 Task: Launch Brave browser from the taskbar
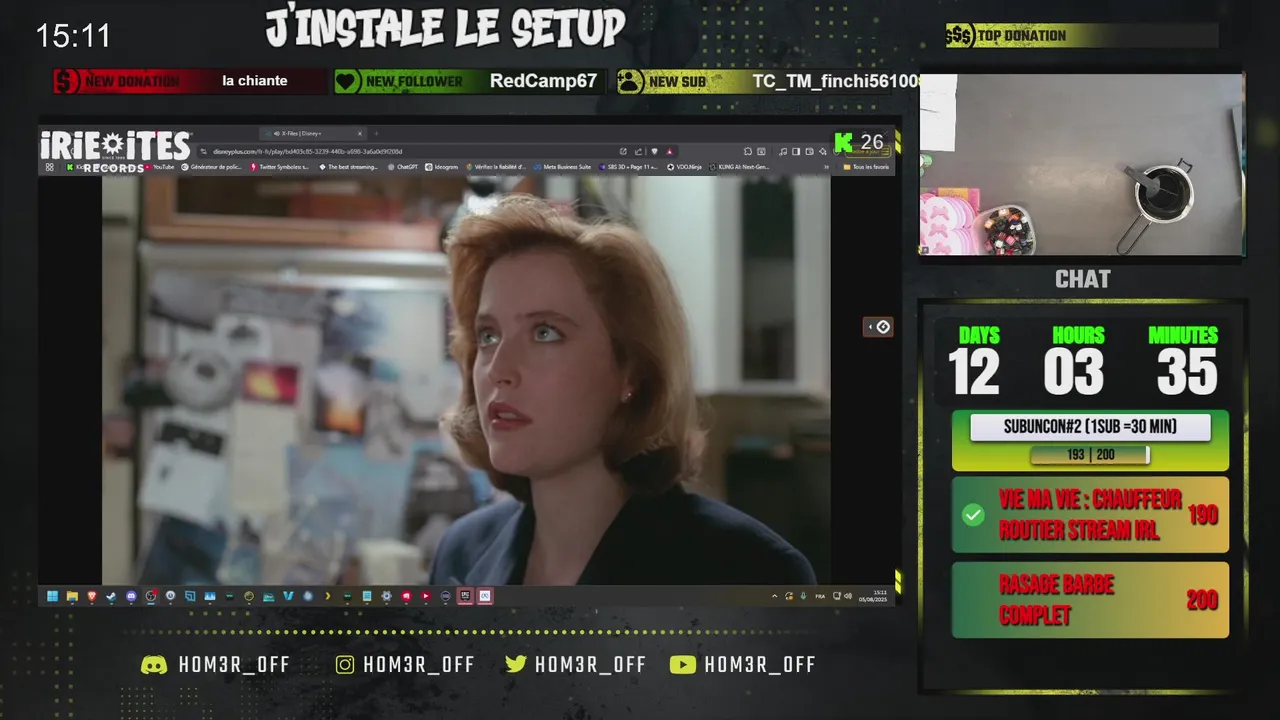click(92, 596)
